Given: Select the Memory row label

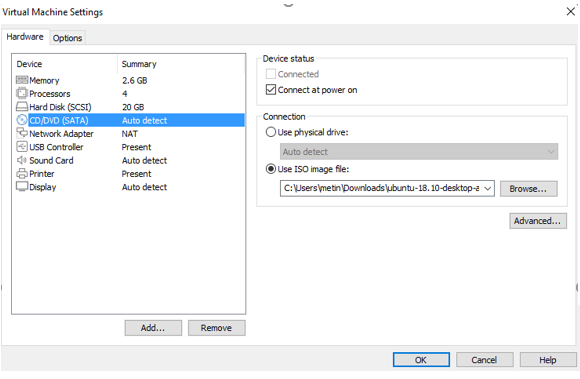Looking at the screenshot, I should click(x=44, y=81).
